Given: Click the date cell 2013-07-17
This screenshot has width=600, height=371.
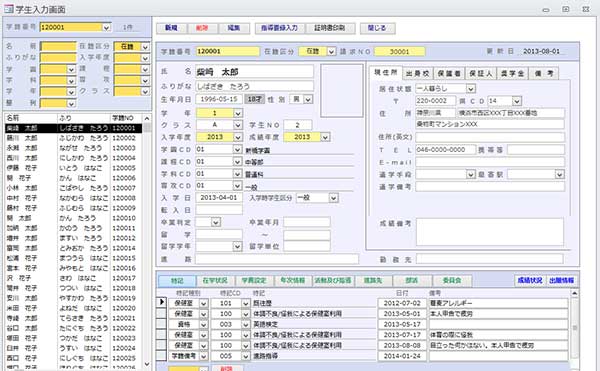Looking at the screenshot, I should click(x=402, y=335).
